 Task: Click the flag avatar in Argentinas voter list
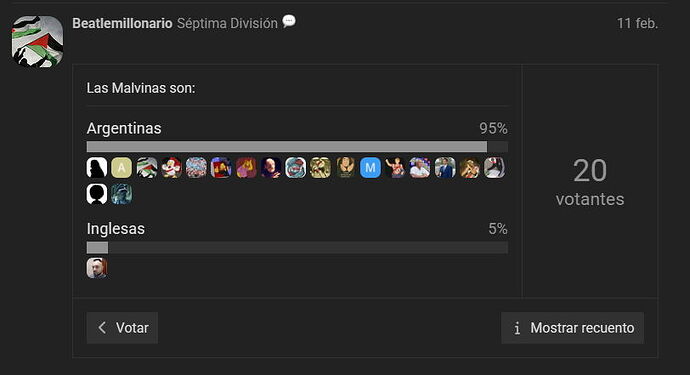pyautogui.click(x=147, y=168)
